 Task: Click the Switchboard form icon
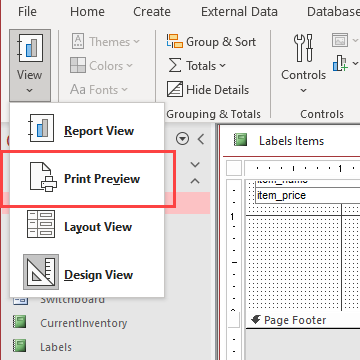[x=20, y=301]
